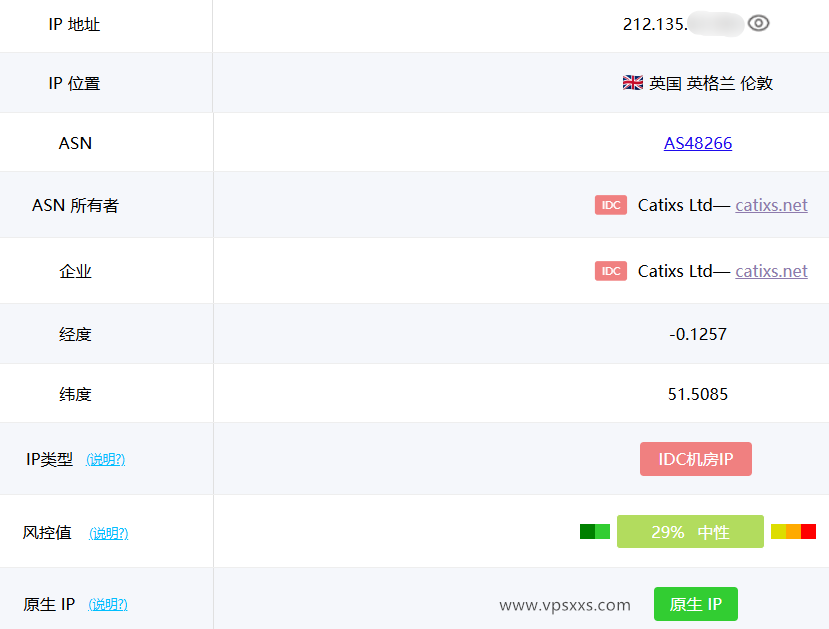Image resolution: width=829 pixels, height=629 pixels.
Task: Click the green 原生 IP button
Action: (x=695, y=604)
